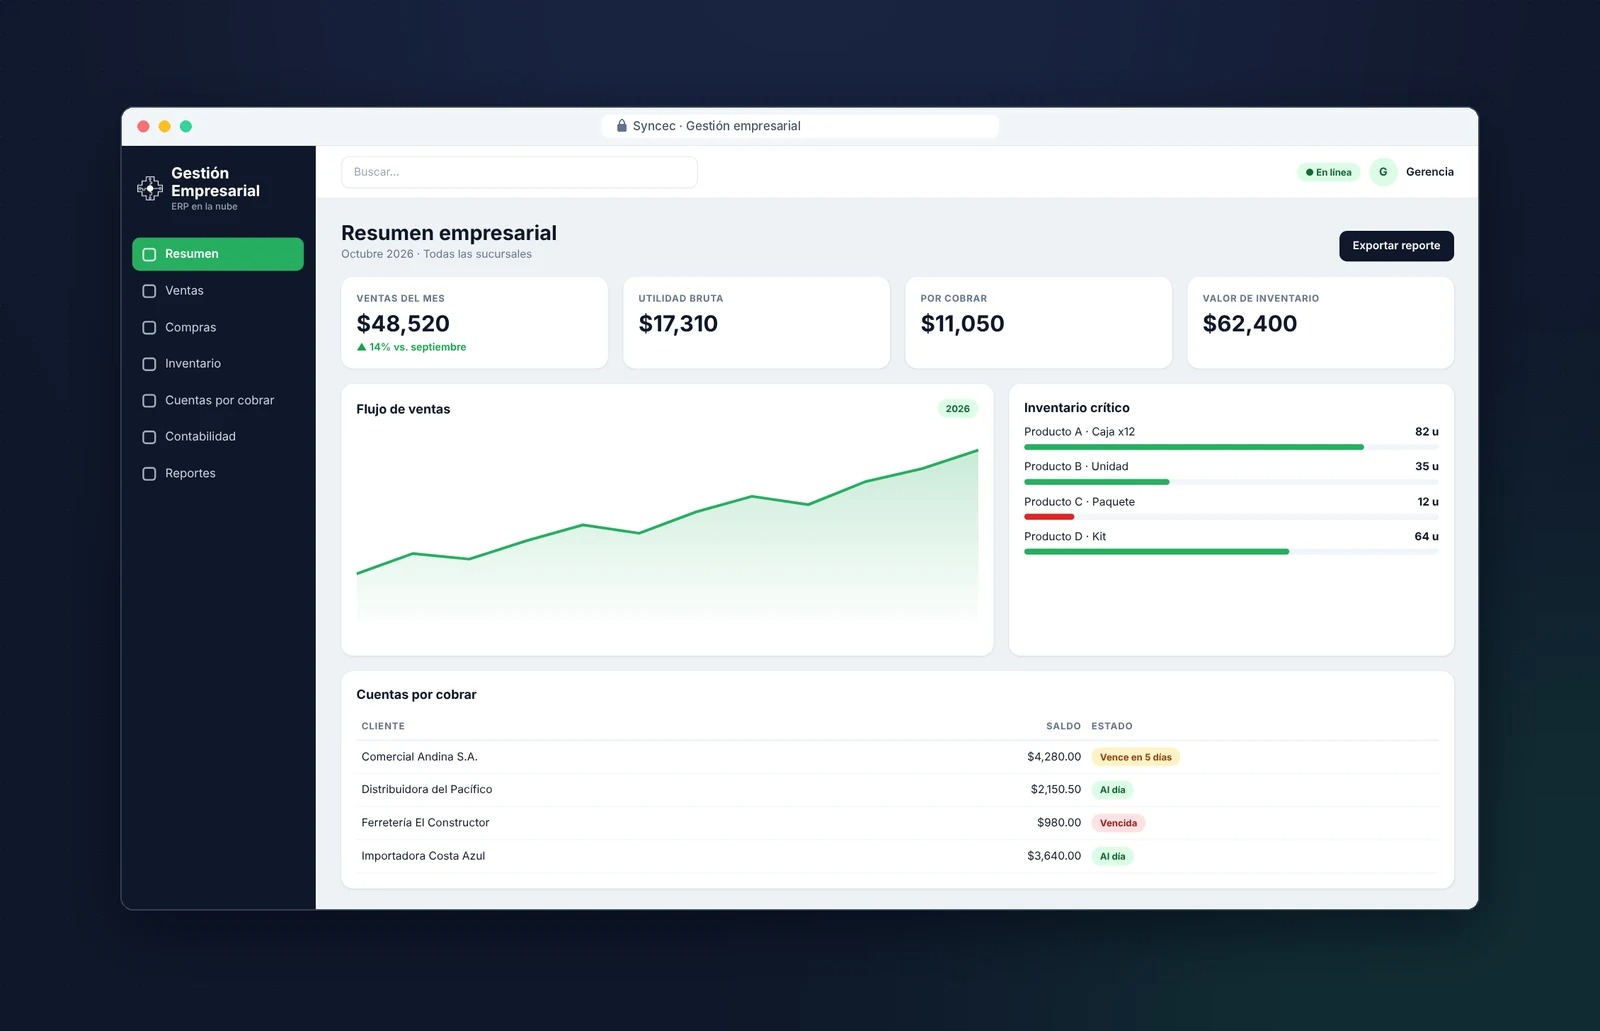Click the Ventas del mes $48,520 card
Screen dimensions: 1600x1031
point(474,323)
